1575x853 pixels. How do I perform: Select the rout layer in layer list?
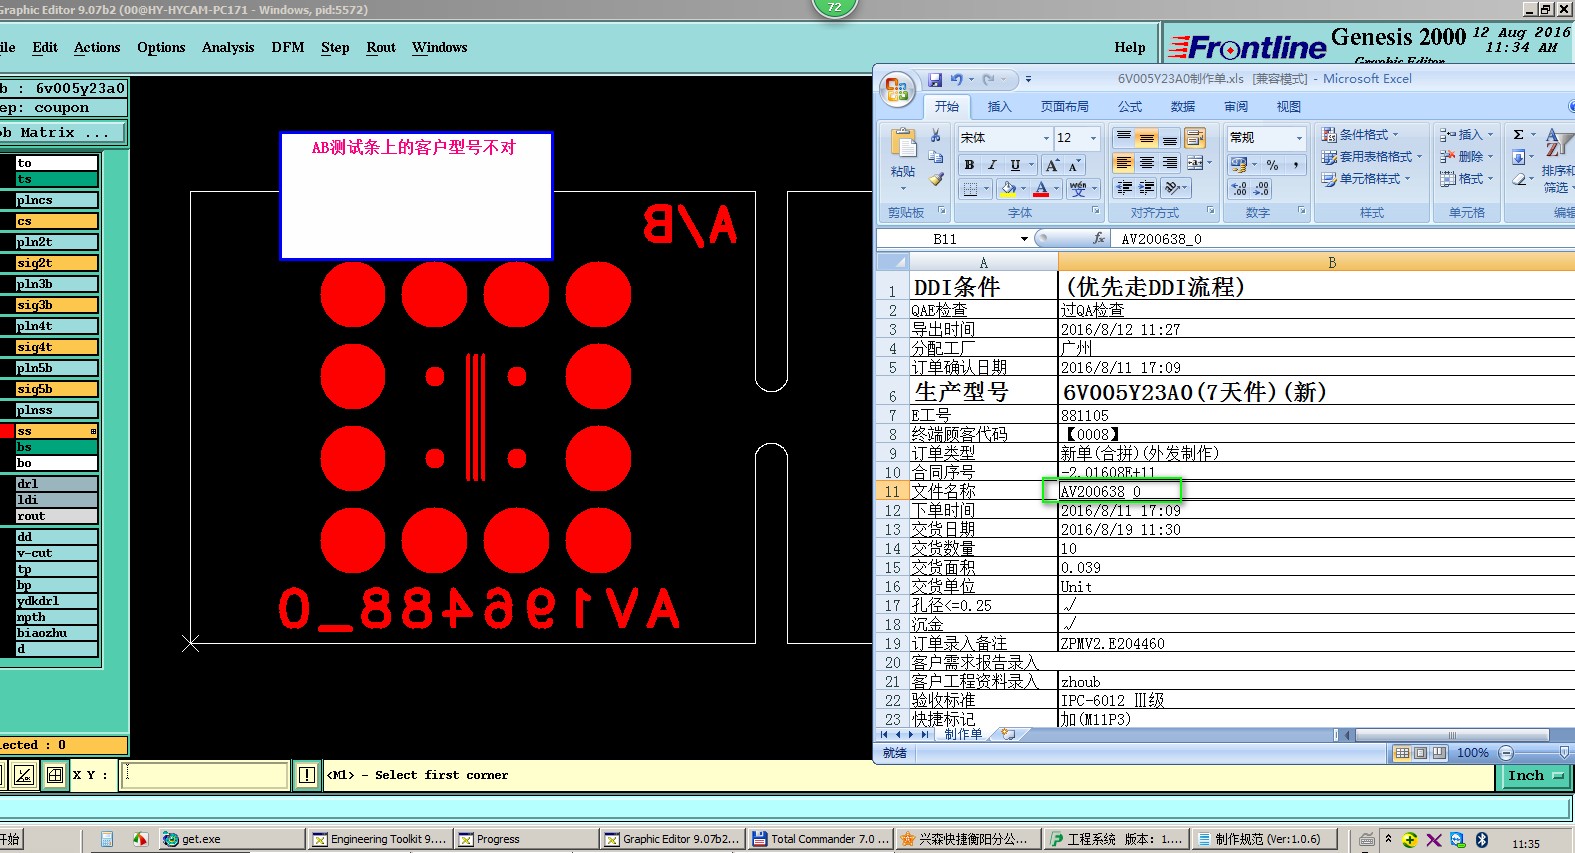[57, 516]
